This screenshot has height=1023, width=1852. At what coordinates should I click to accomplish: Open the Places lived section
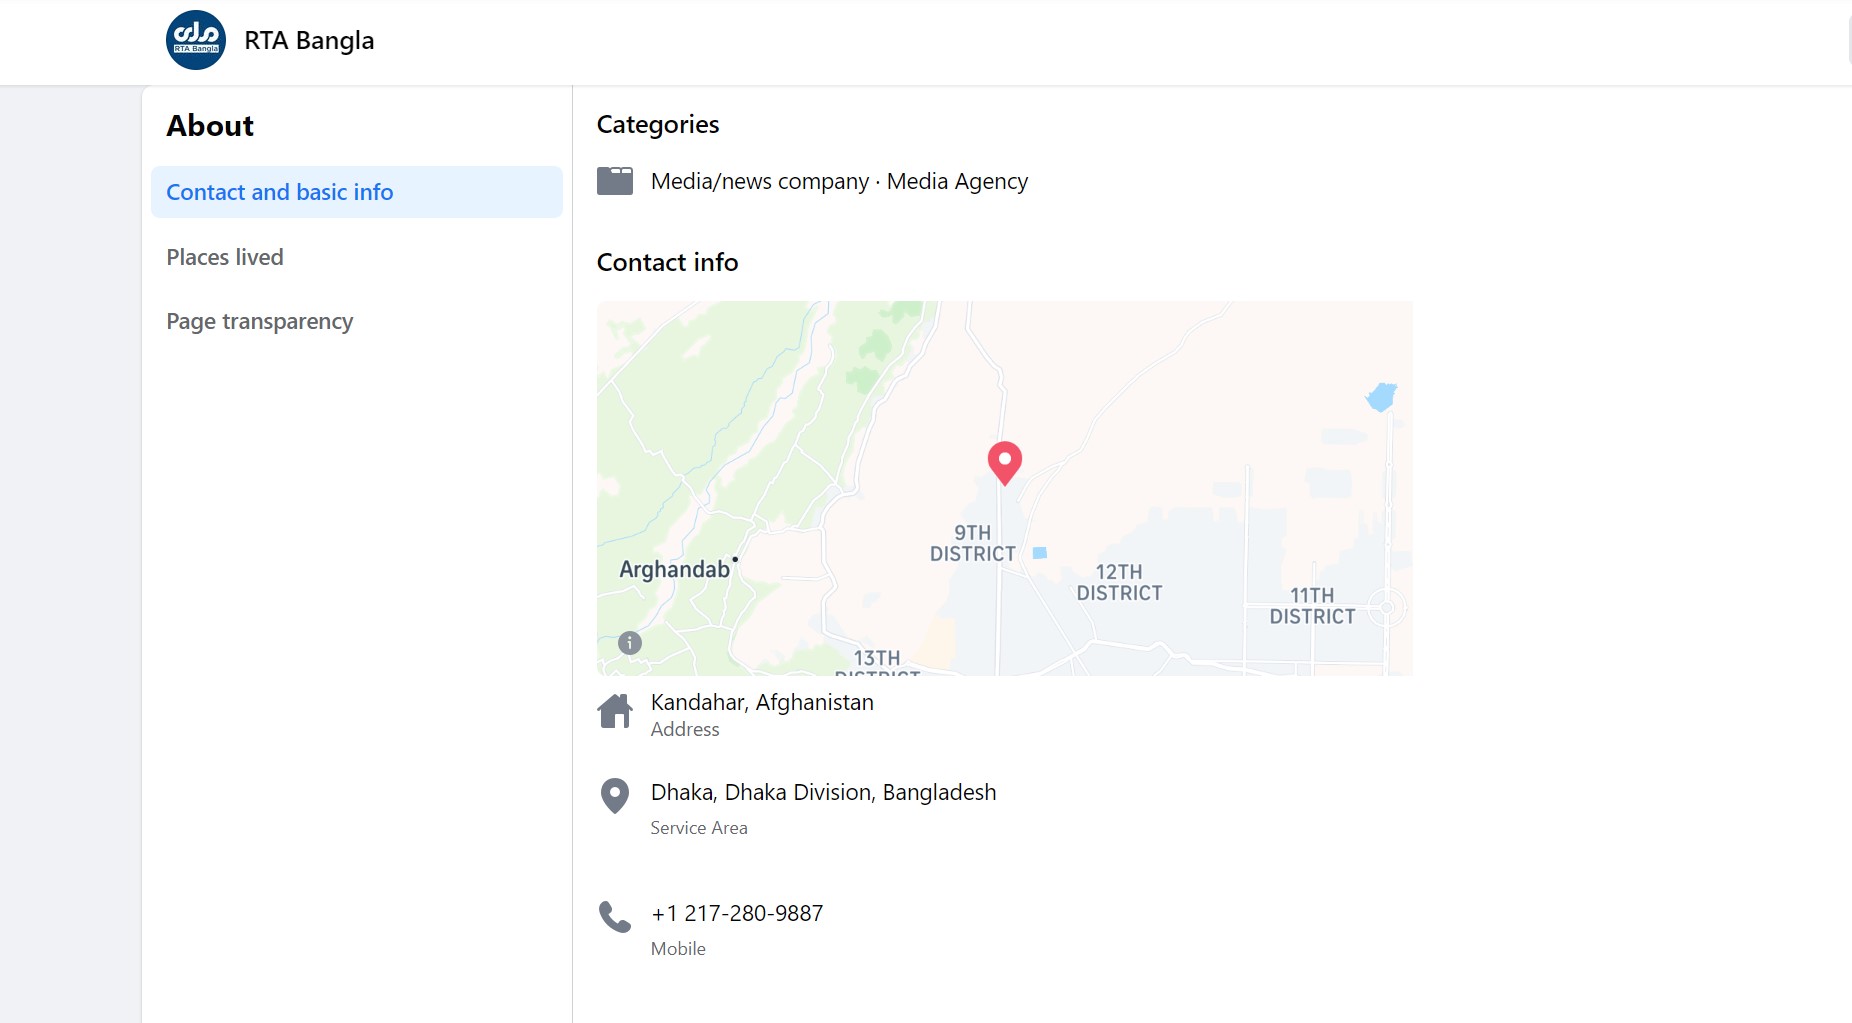click(x=225, y=257)
